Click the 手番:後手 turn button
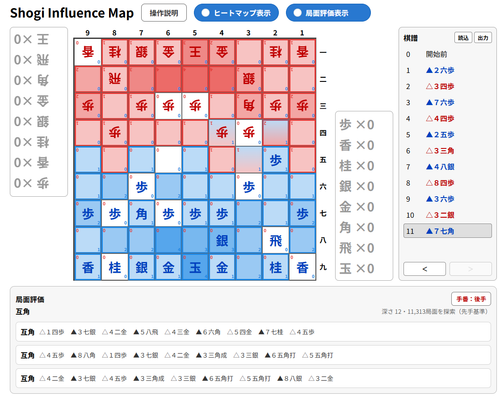Screen dimensions: 500x397 tap(471, 299)
